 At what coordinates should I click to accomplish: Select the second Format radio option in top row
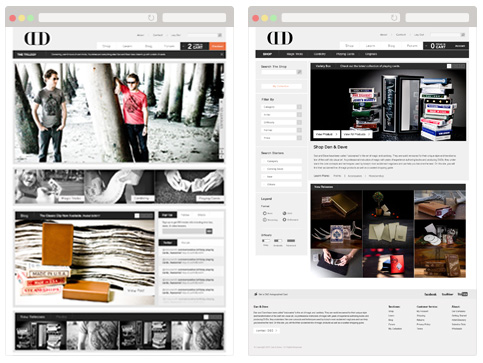coord(284,213)
